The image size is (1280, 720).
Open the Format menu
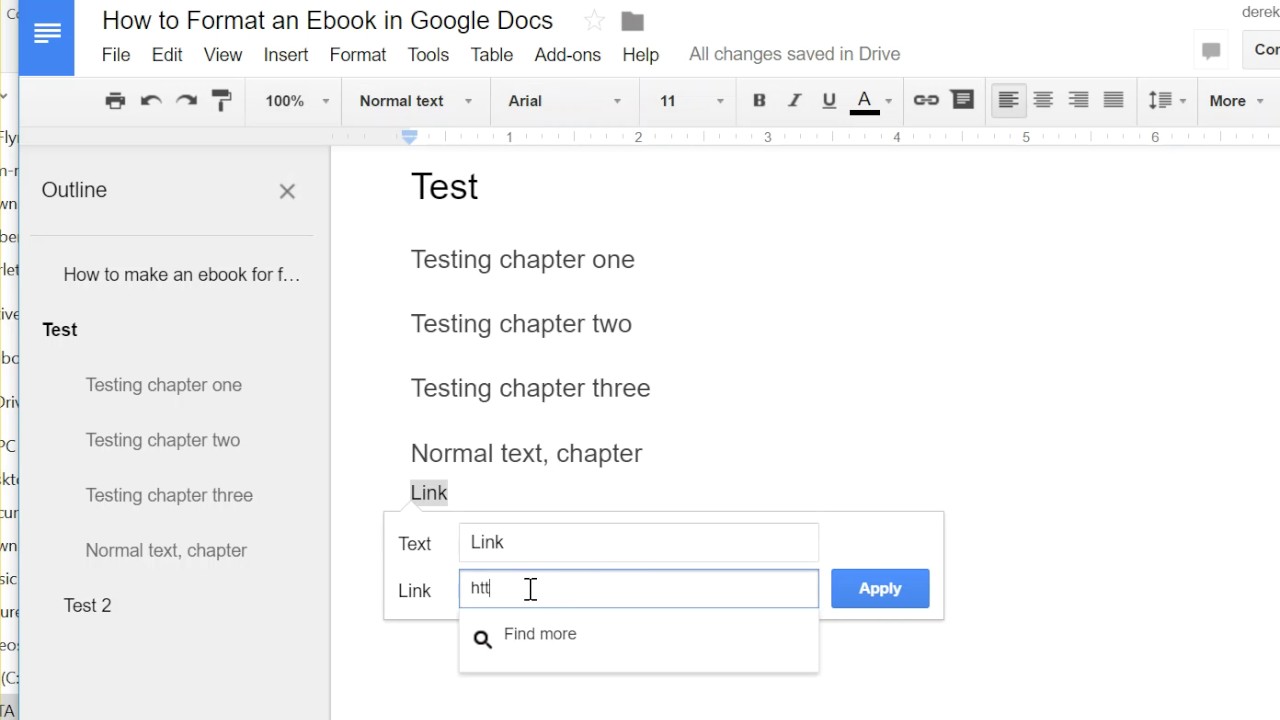(357, 55)
